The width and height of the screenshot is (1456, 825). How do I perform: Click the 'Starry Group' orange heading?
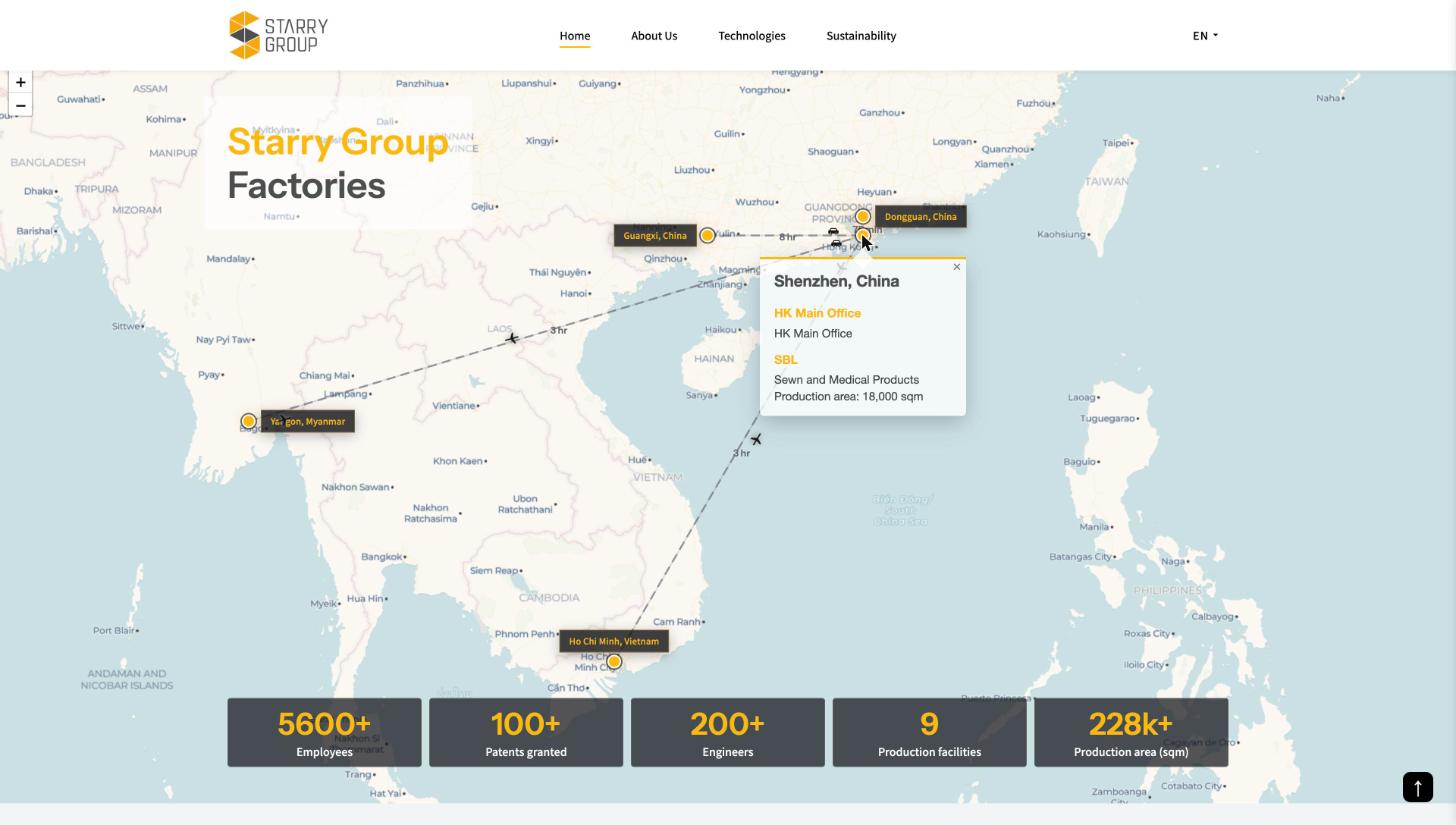coord(338,142)
